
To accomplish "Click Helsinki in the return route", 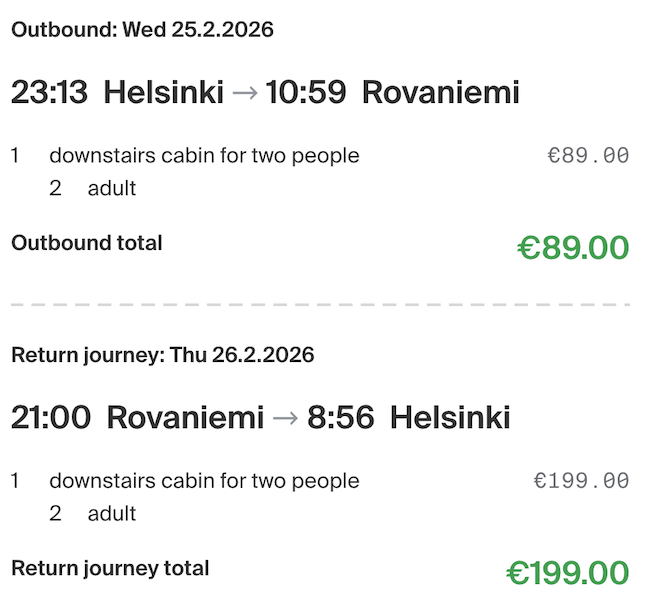I will [450, 417].
